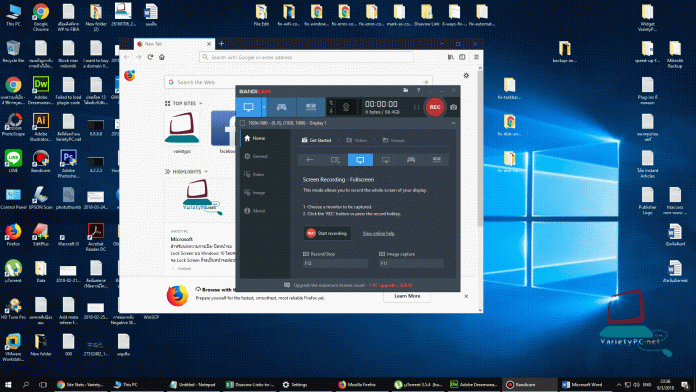Click Firefox Search the Web box

pyautogui.click(x=298, y=82)
